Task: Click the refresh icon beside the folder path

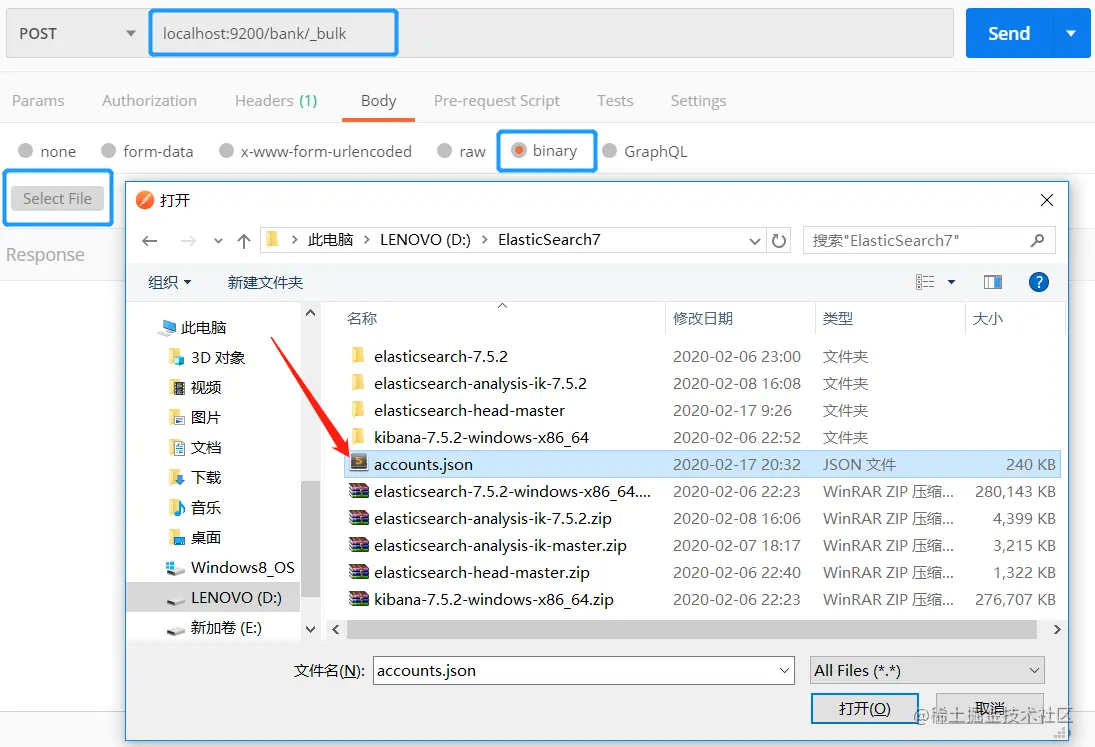Action: coord(779,240)
